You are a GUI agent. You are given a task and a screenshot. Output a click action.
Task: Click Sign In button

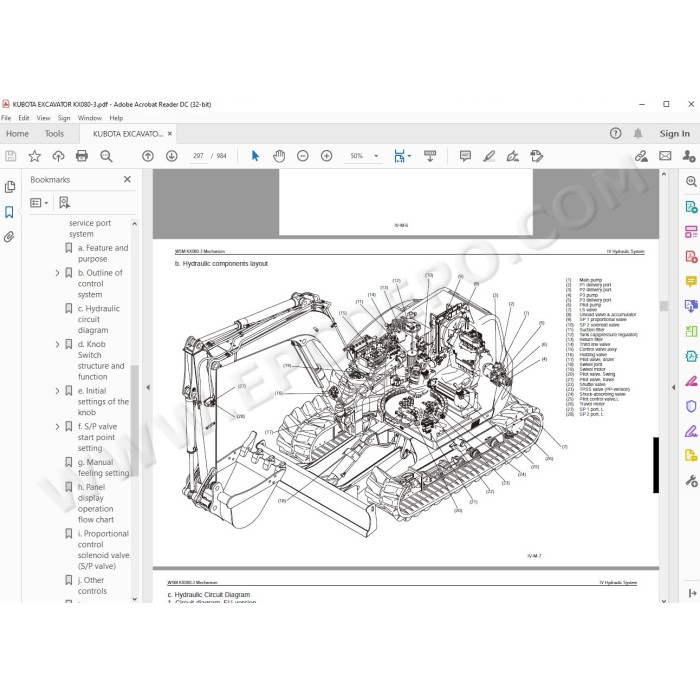pyautogui.click(x=675, y=133)
